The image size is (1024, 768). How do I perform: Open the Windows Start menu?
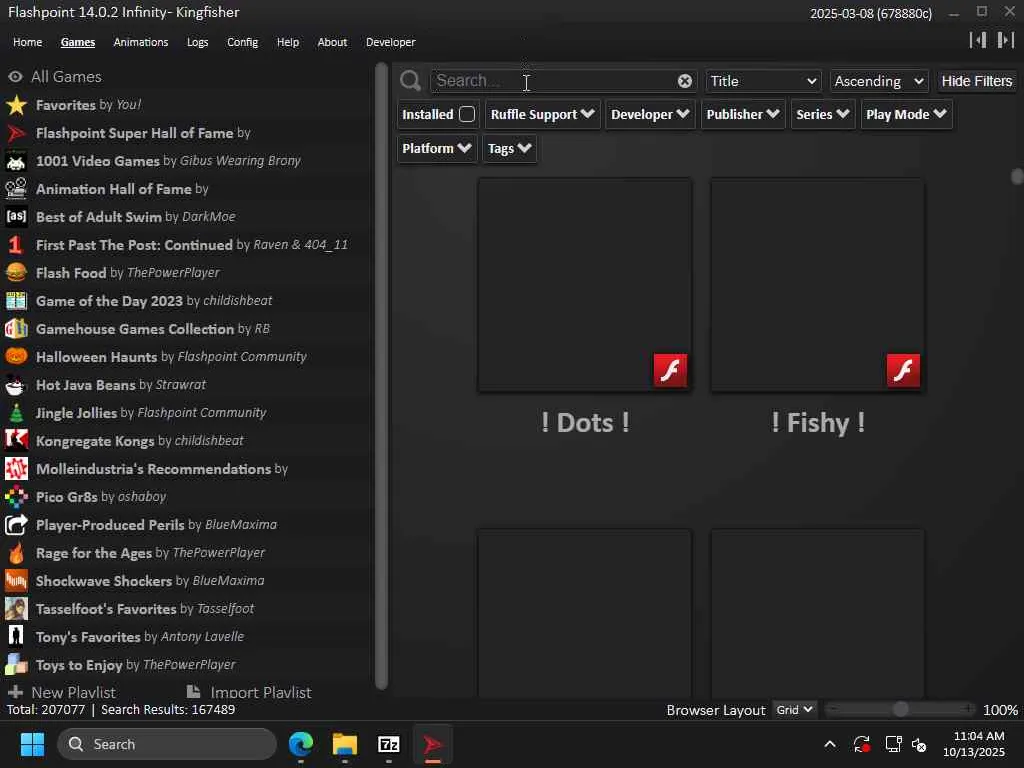[32, 744]
